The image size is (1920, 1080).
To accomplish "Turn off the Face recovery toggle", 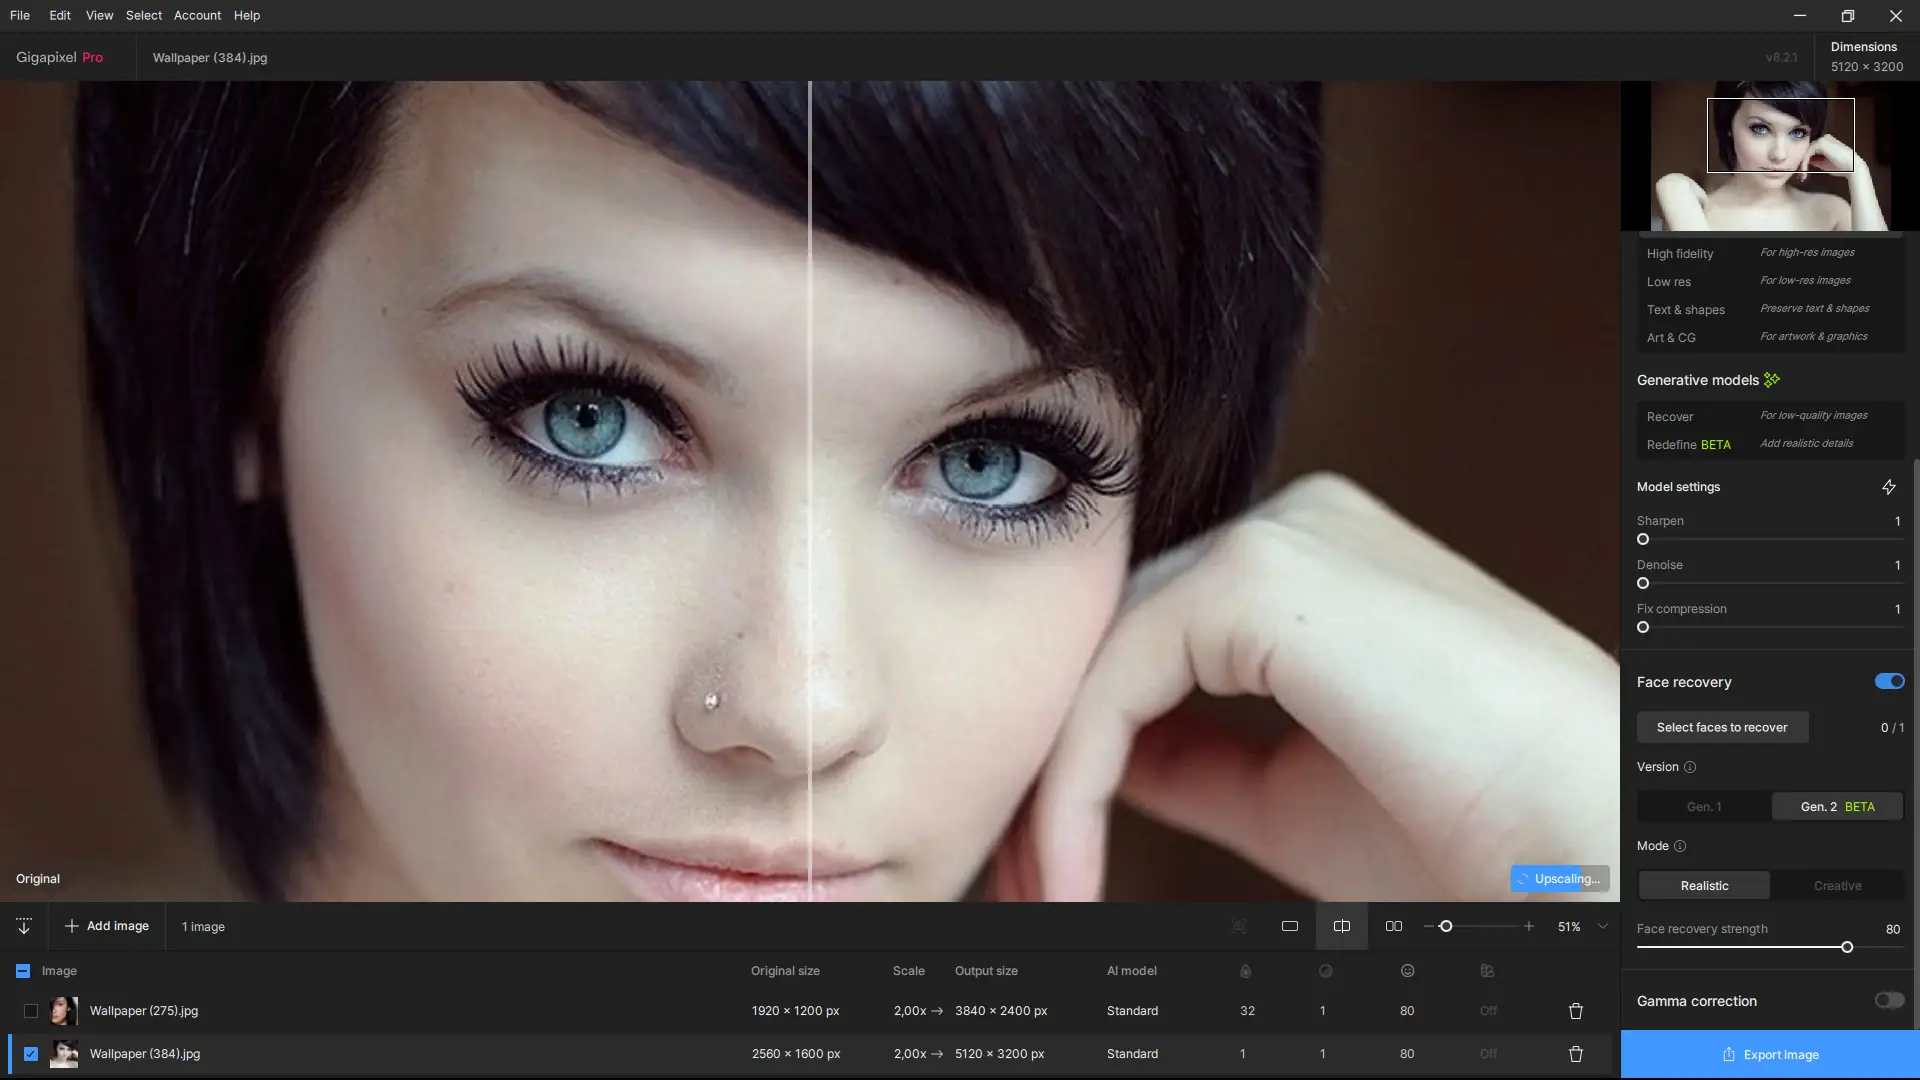I will (1889, 681).
